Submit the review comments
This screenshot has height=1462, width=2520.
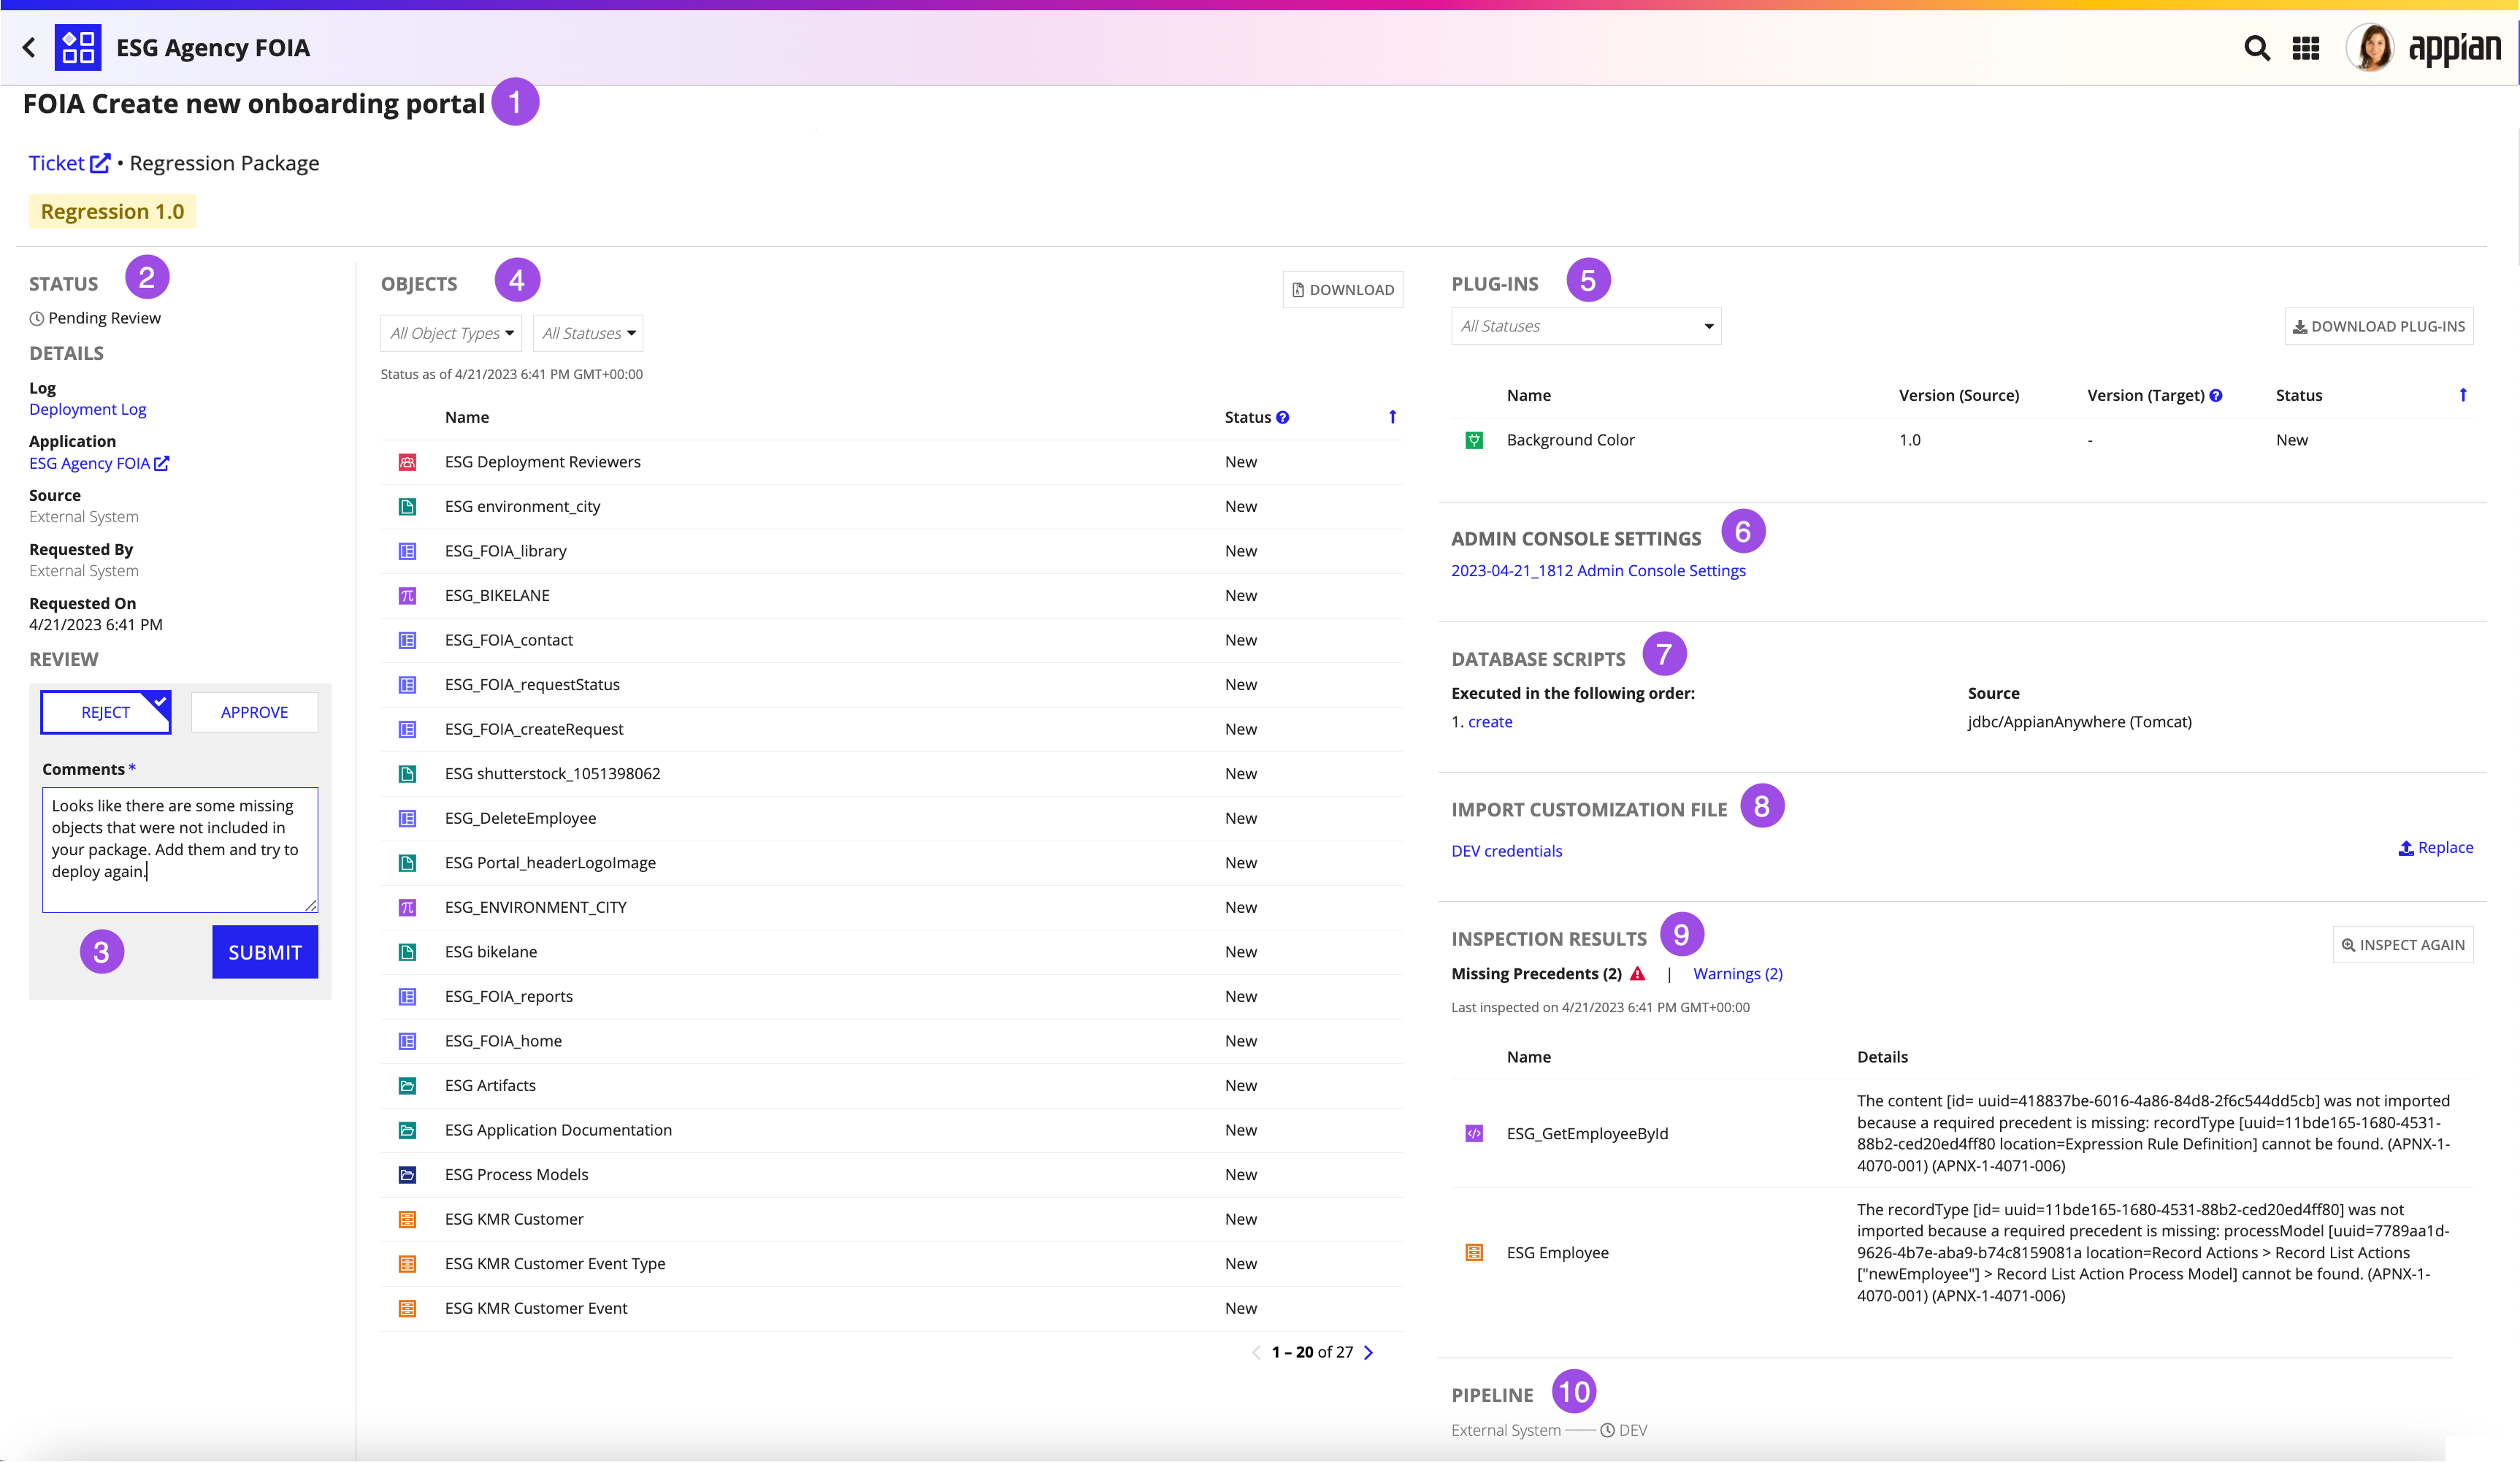[265, 952]
